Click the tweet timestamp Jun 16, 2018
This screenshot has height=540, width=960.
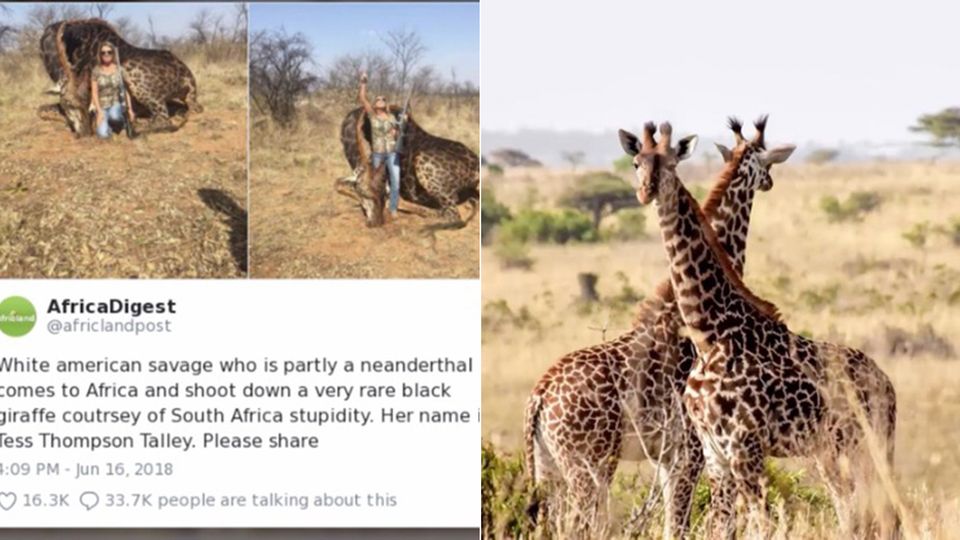[x=86, y=468]
